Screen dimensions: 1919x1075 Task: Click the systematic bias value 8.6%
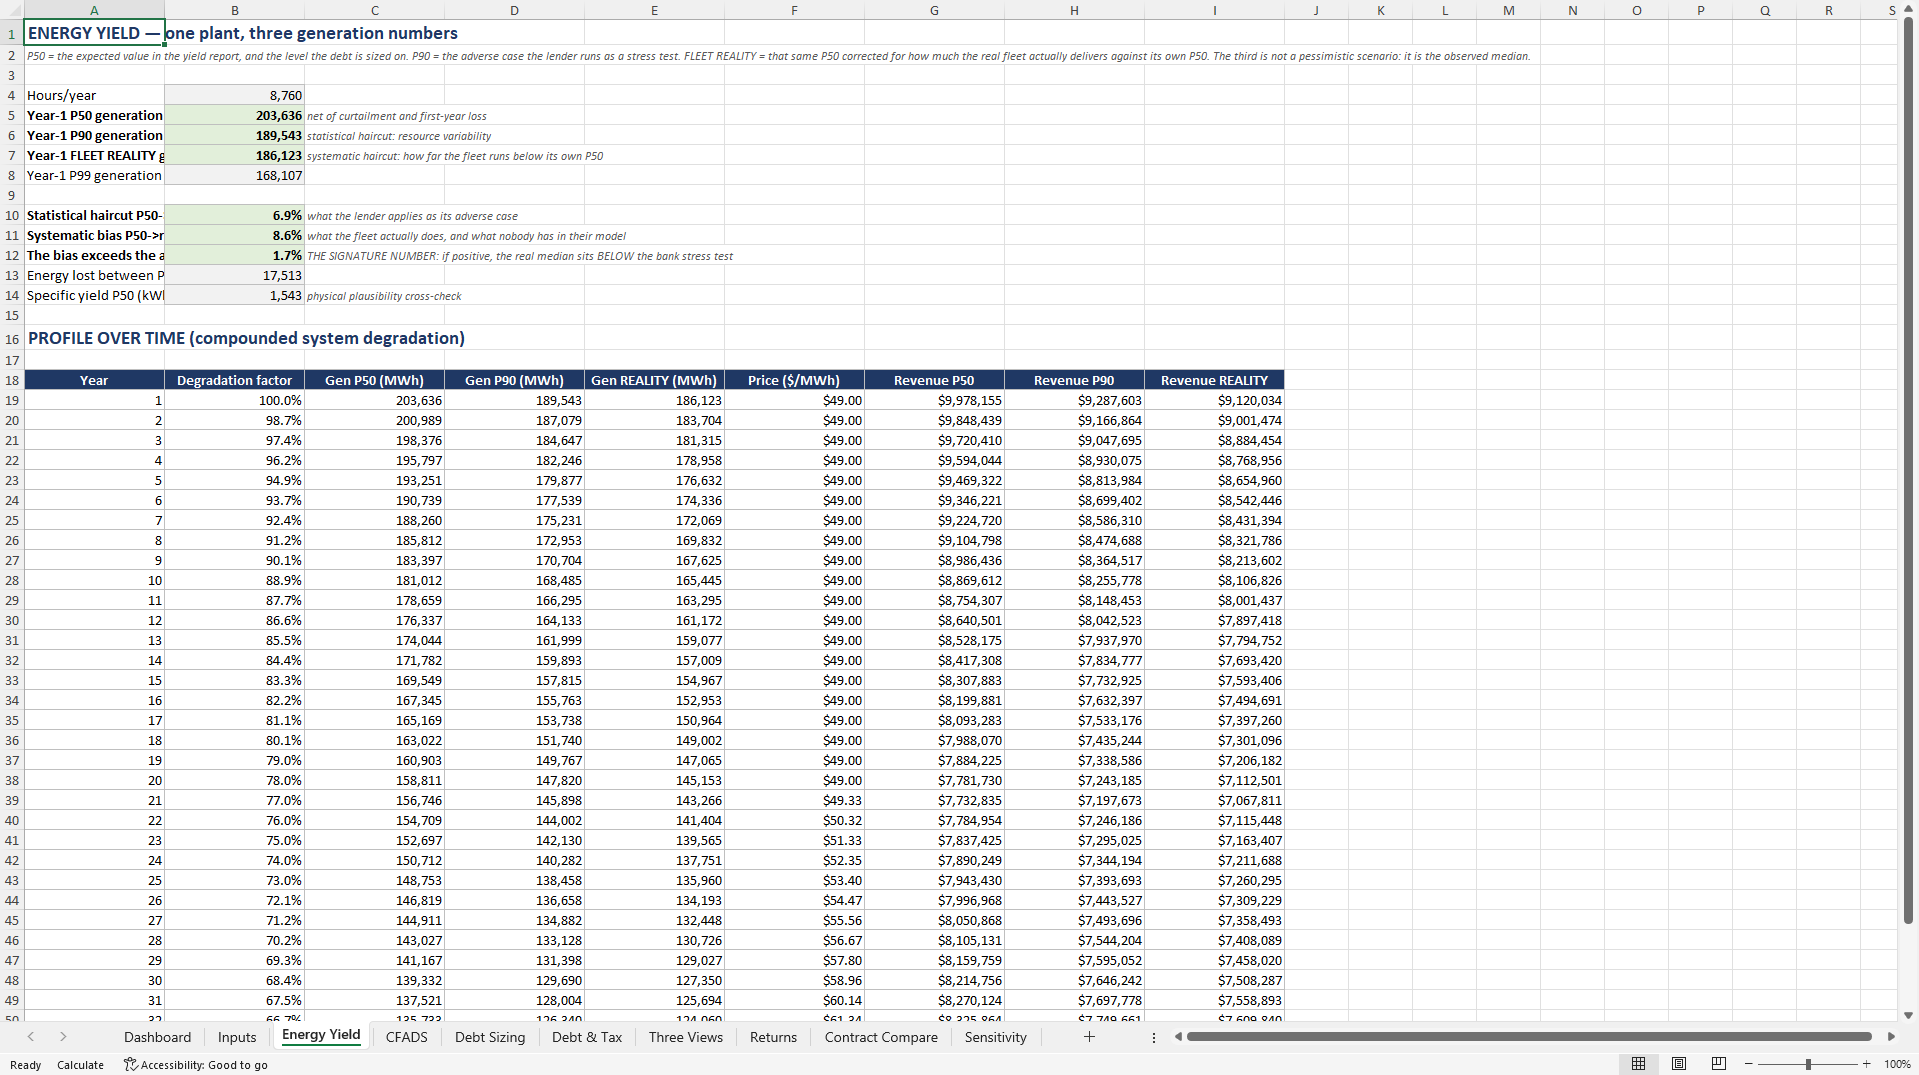click(234, 235)
